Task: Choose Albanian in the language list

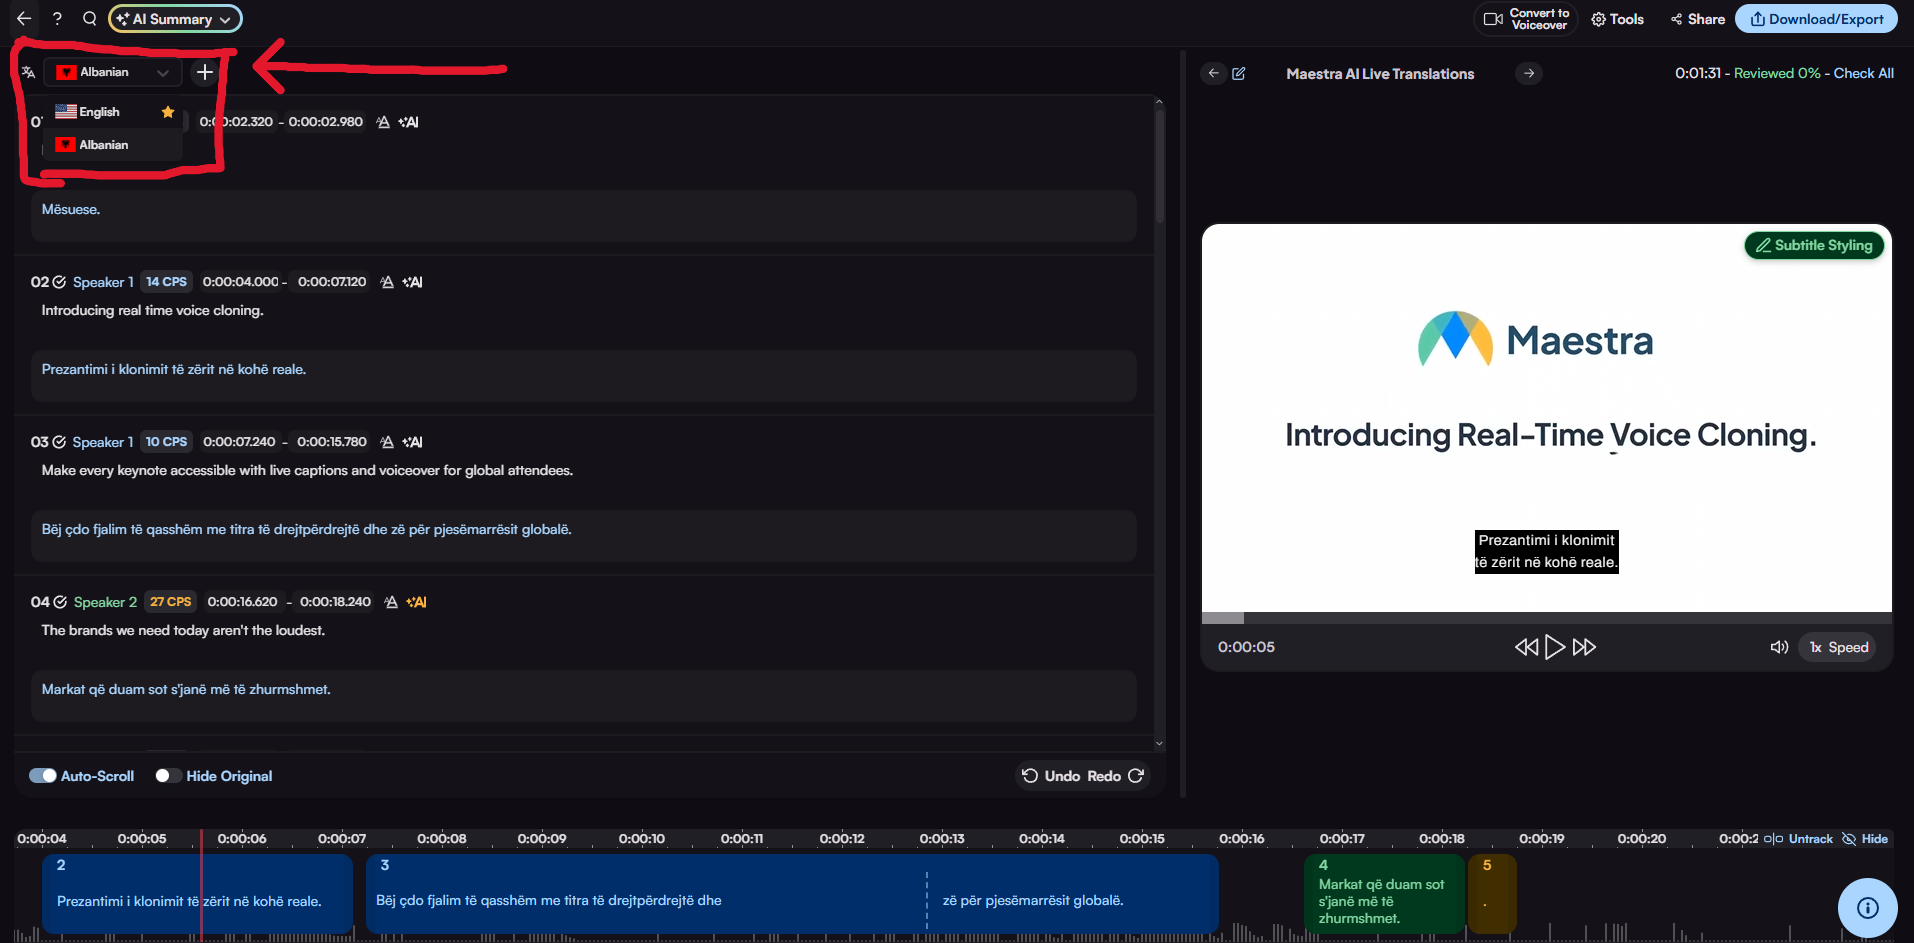Action: (104, 145)
